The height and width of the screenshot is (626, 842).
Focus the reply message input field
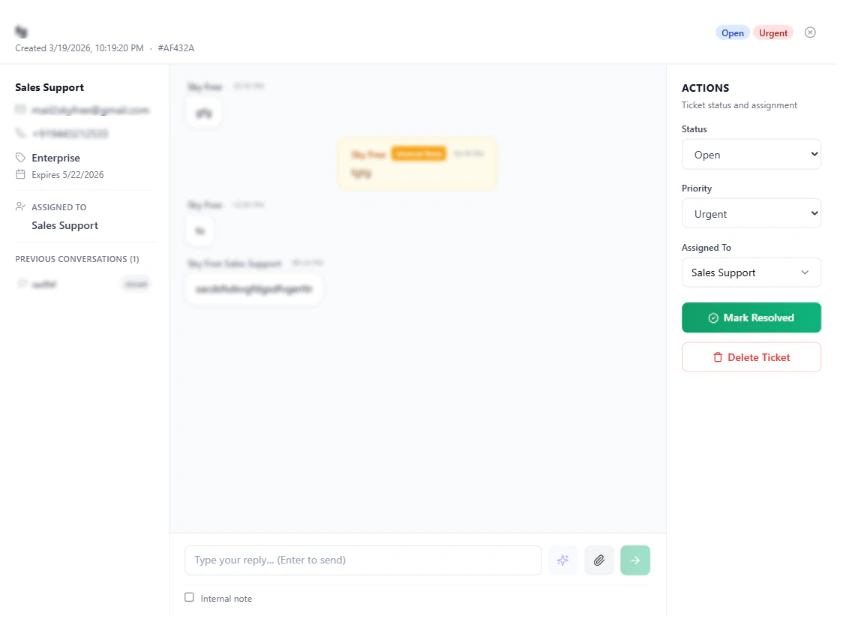363,560
